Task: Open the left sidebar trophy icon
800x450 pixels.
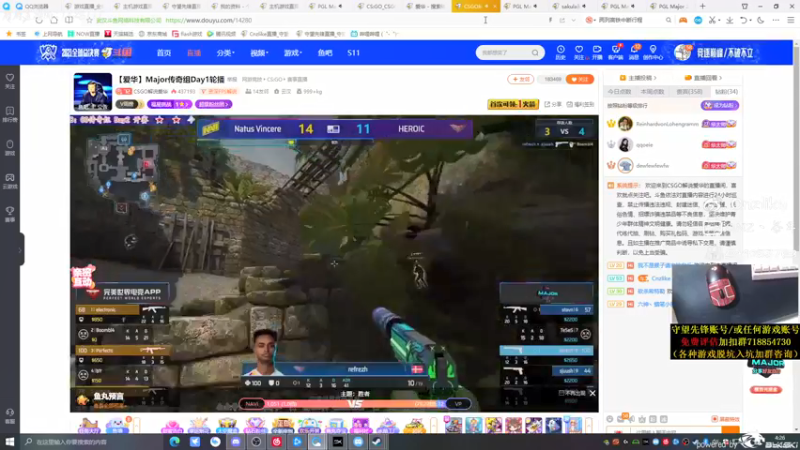Action: tap(10, 214)
